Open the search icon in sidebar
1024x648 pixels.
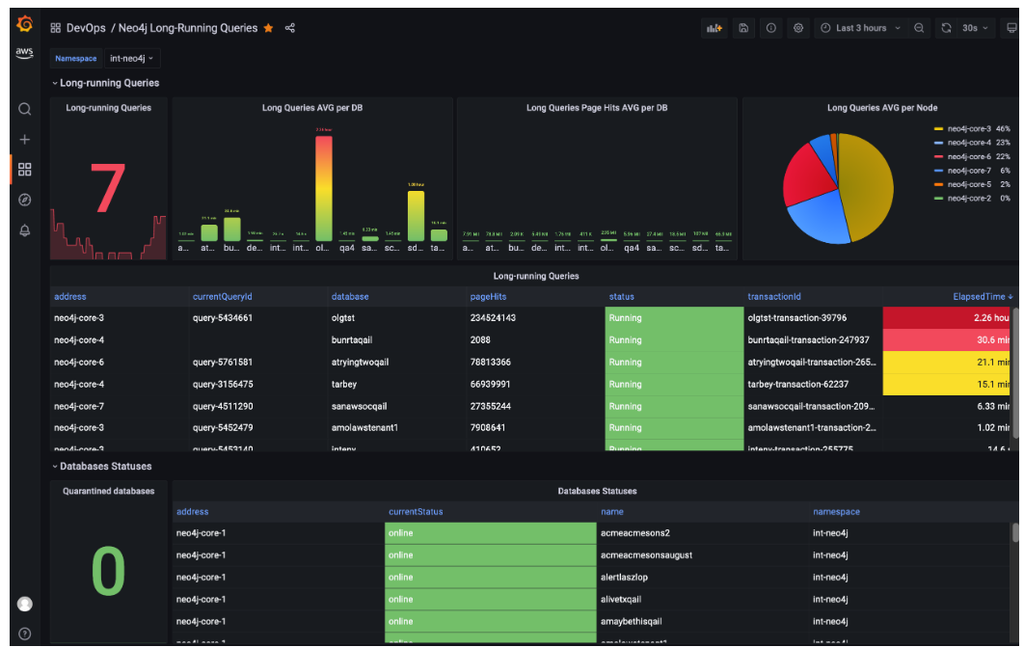coord(25,109)
